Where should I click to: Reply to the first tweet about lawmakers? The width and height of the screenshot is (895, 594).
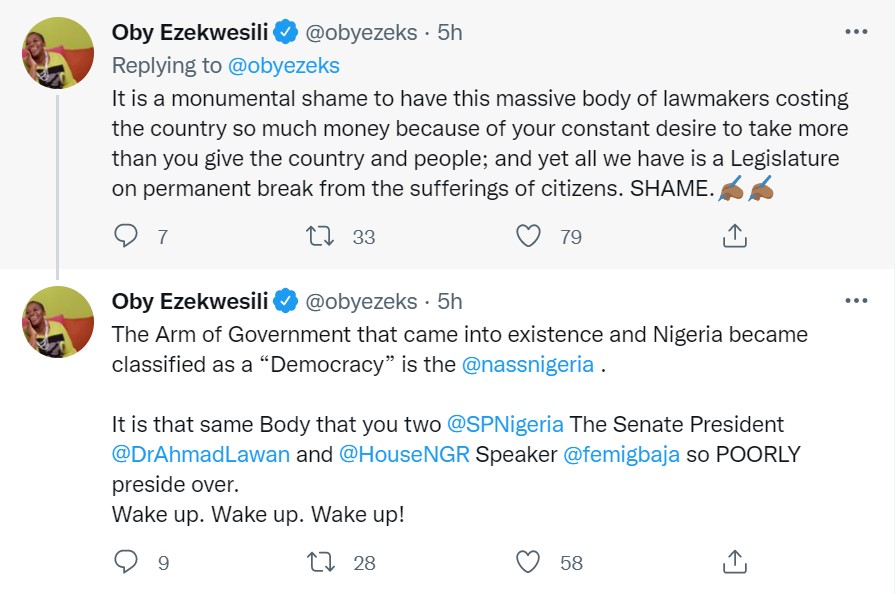(x=125, y=236)
